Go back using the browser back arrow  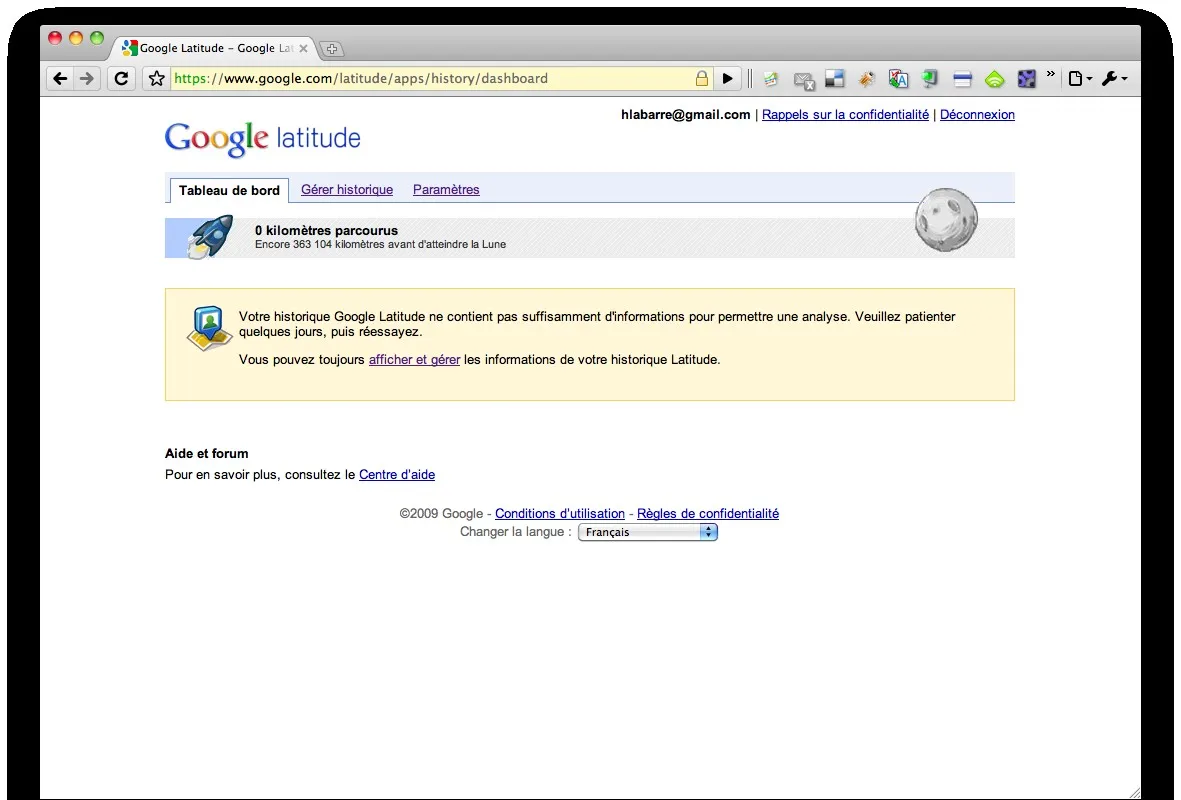point(60,78)
